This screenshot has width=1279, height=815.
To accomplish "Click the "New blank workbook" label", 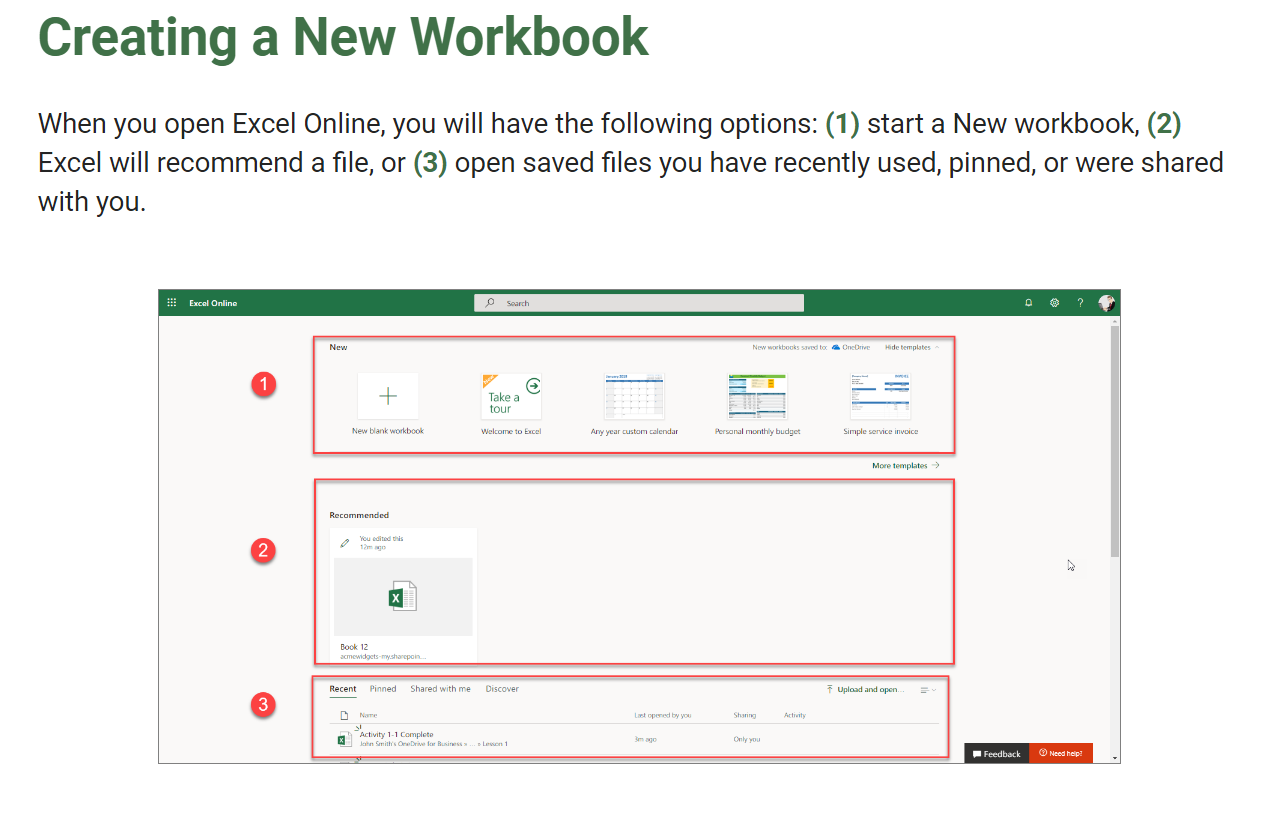I will click(388, 431).
